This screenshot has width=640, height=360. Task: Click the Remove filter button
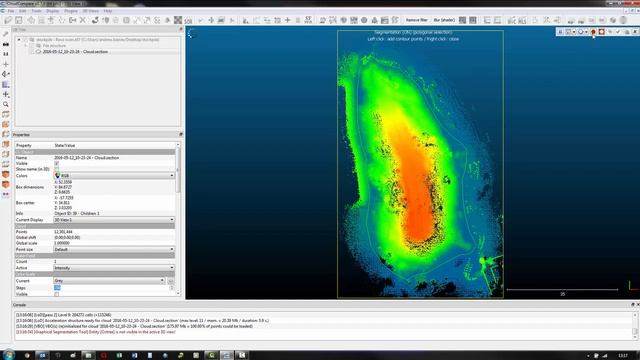pyautogui.click(x=416, y=20)
